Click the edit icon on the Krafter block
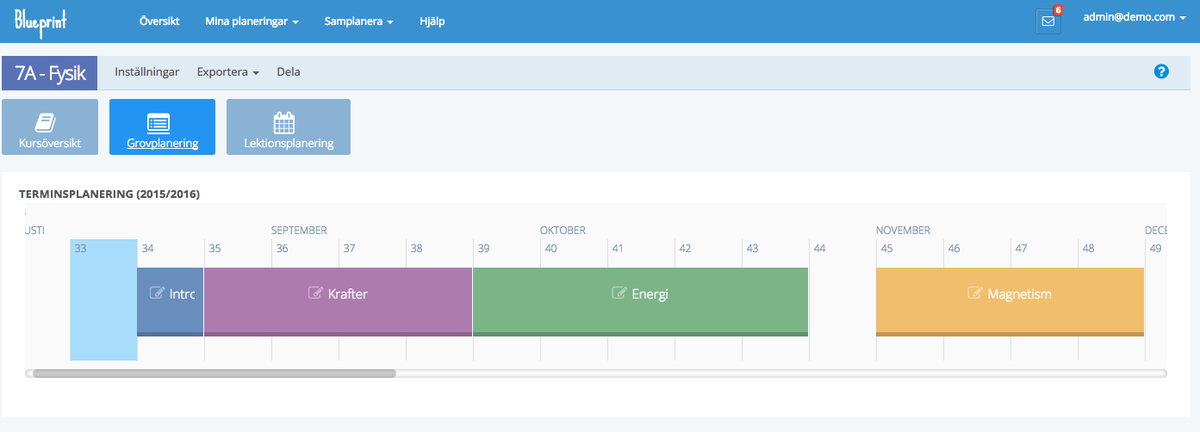 point(316,294)
